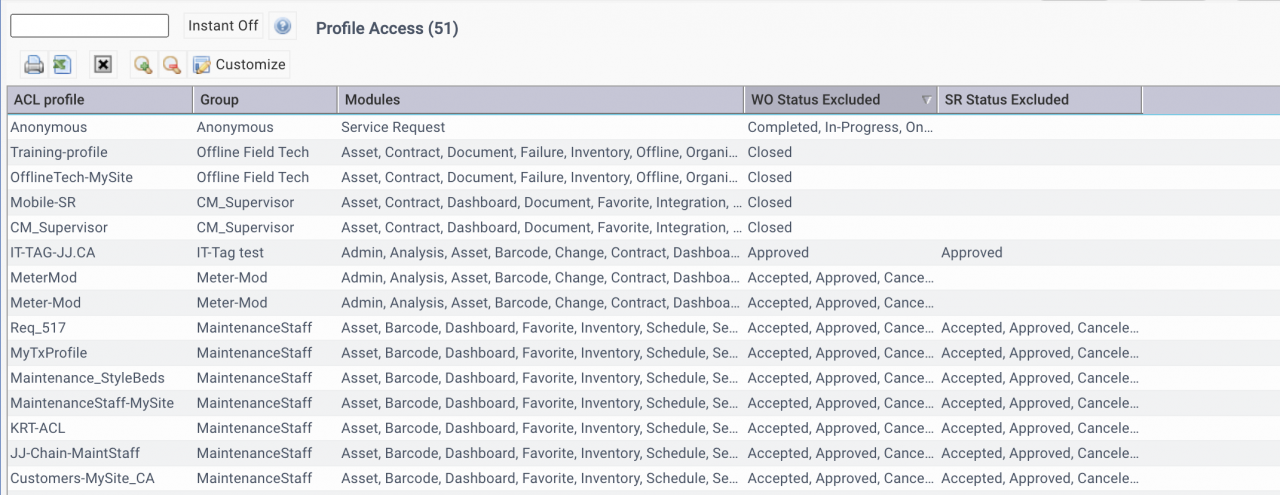Open the Training-profile row

[640, 152]
